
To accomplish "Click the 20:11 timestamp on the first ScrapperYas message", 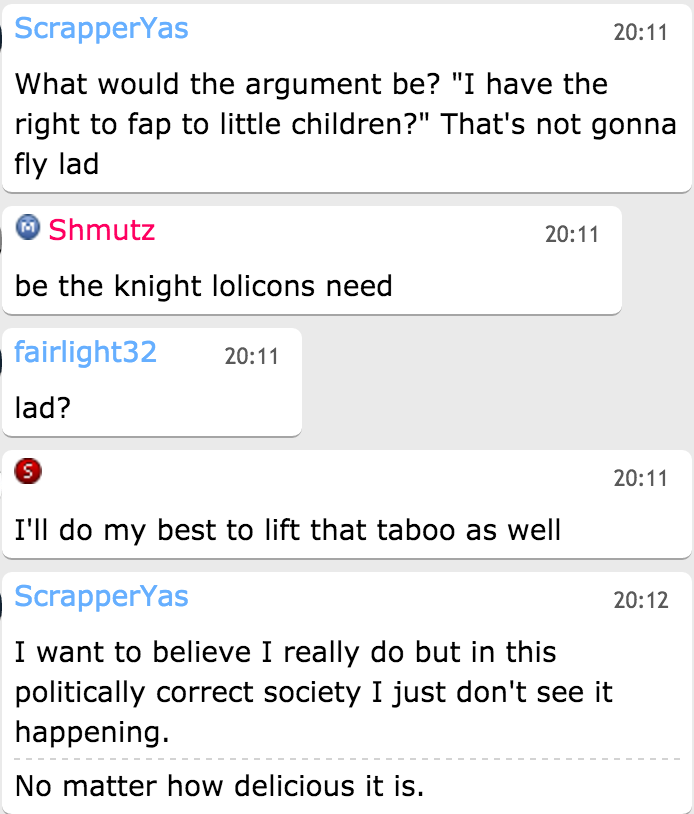I will [x=639, y=32].
